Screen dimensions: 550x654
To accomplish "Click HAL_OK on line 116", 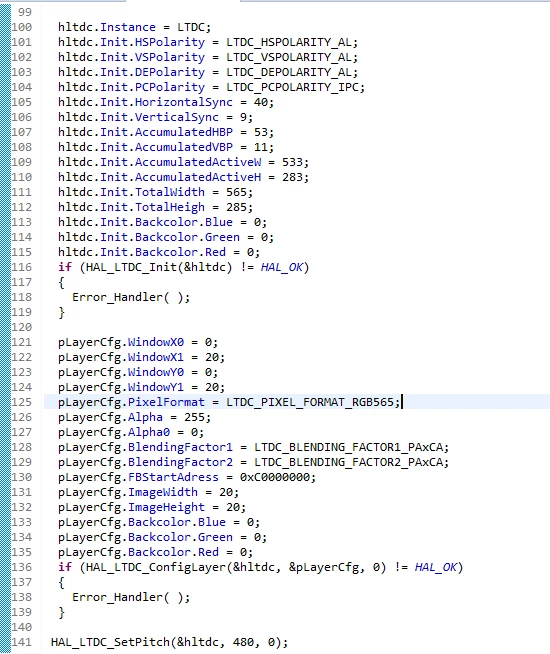I will 281,267.
